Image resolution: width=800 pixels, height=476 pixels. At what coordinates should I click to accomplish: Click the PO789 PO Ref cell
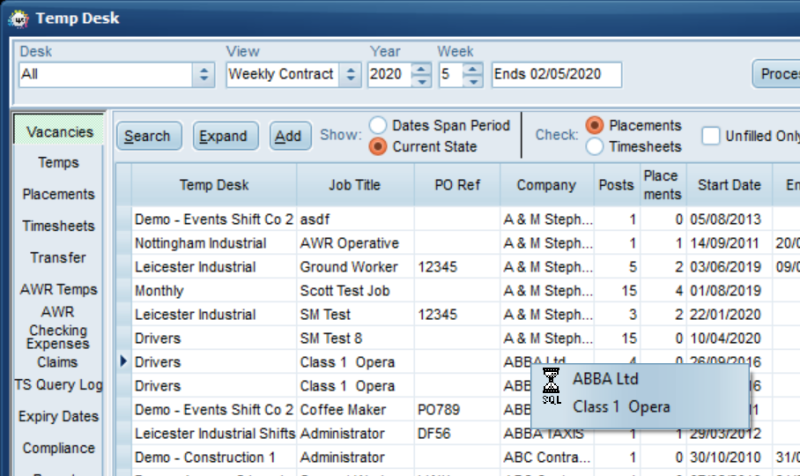click(x=457, y=410)
